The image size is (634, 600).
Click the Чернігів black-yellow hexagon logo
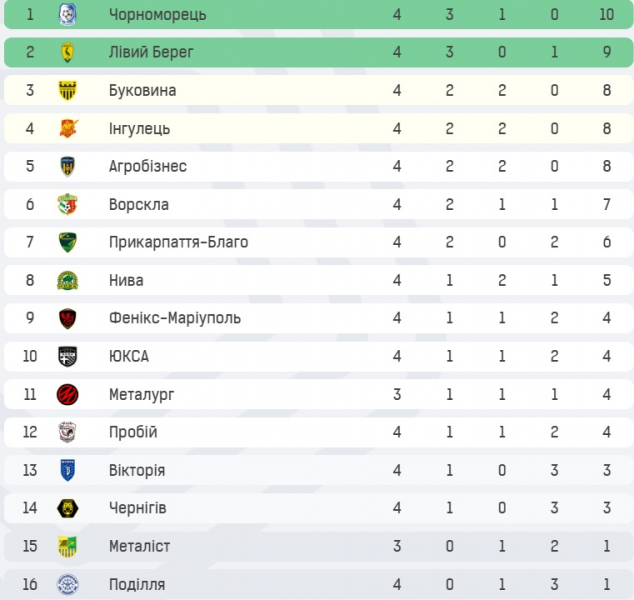tap(68, 508)
